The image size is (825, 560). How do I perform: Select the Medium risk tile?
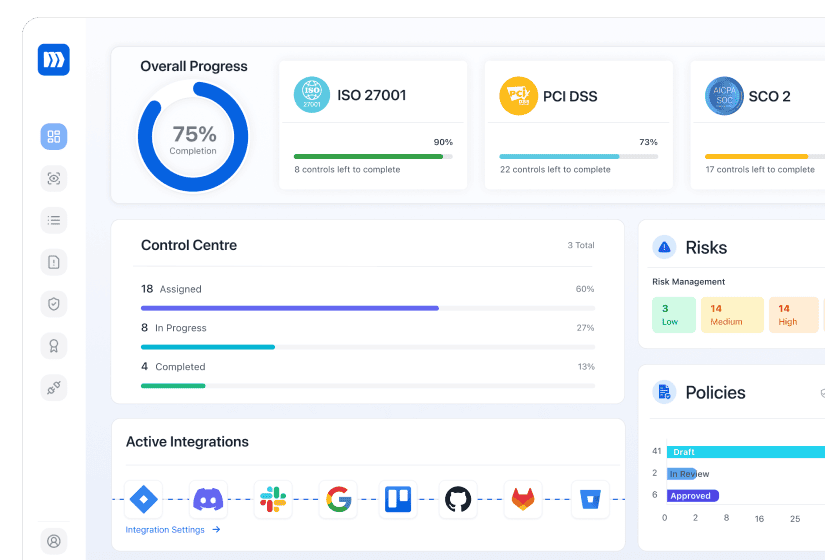pos(731,315)
